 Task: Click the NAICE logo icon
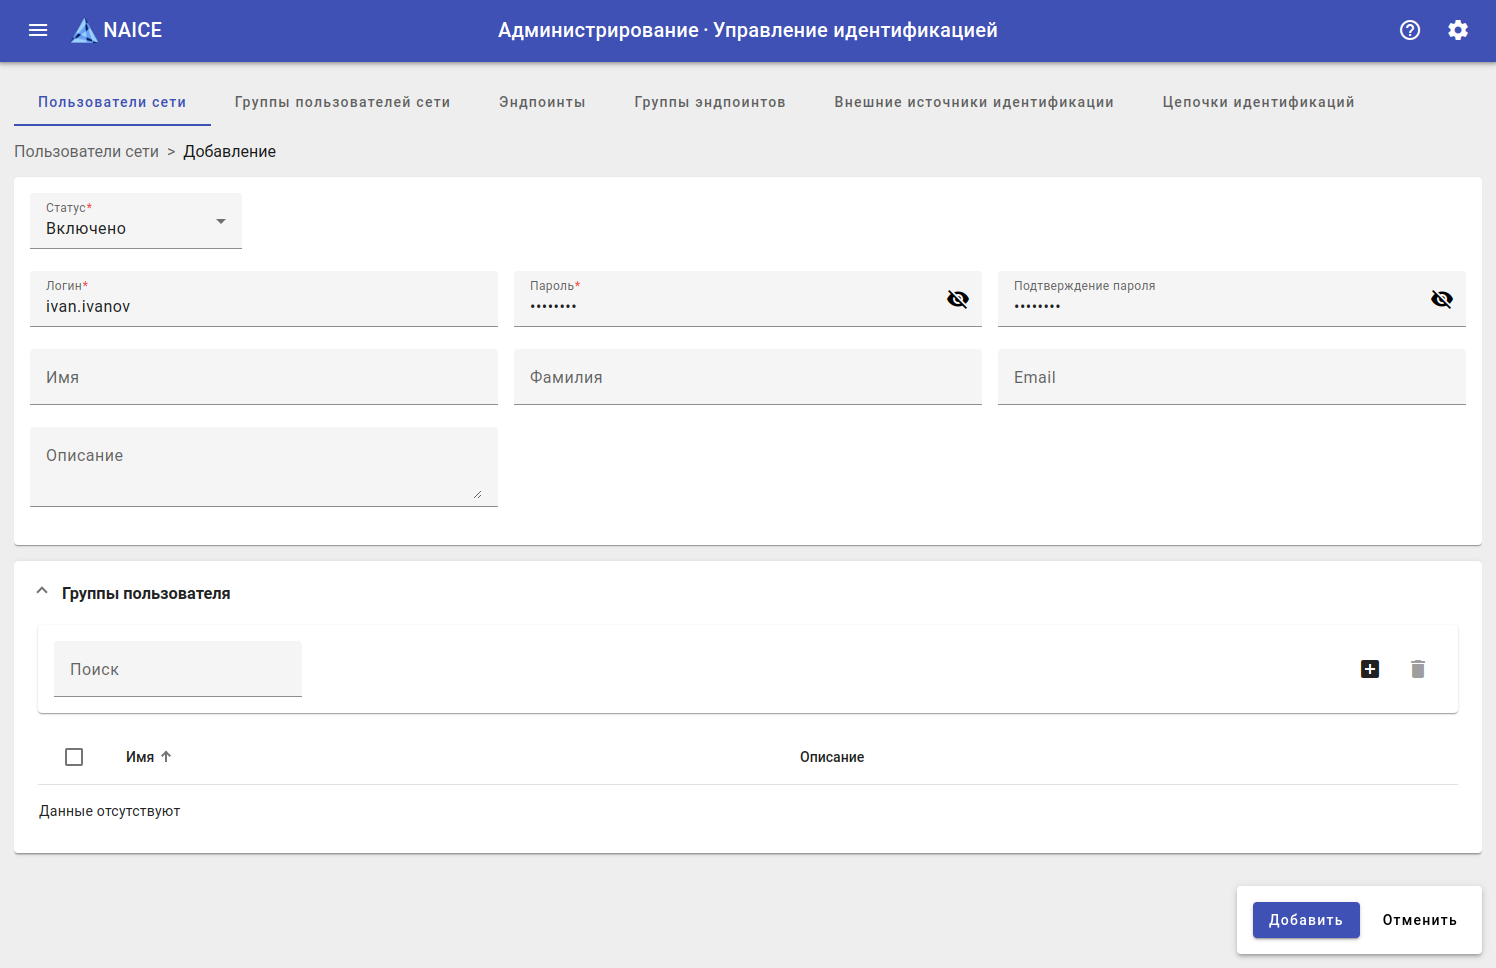tap(85, 31)
